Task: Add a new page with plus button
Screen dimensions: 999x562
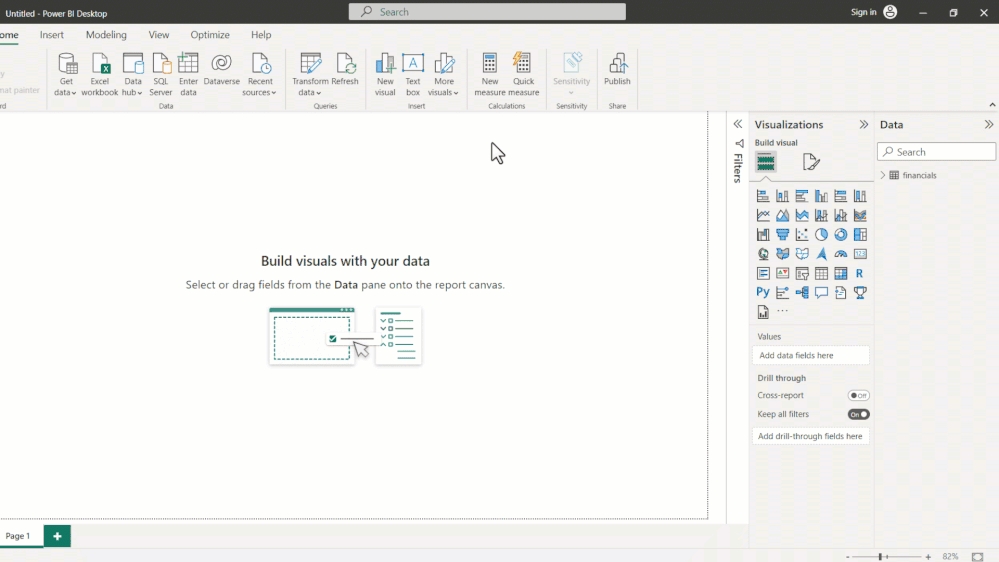Action: click(x=57, y=536)
